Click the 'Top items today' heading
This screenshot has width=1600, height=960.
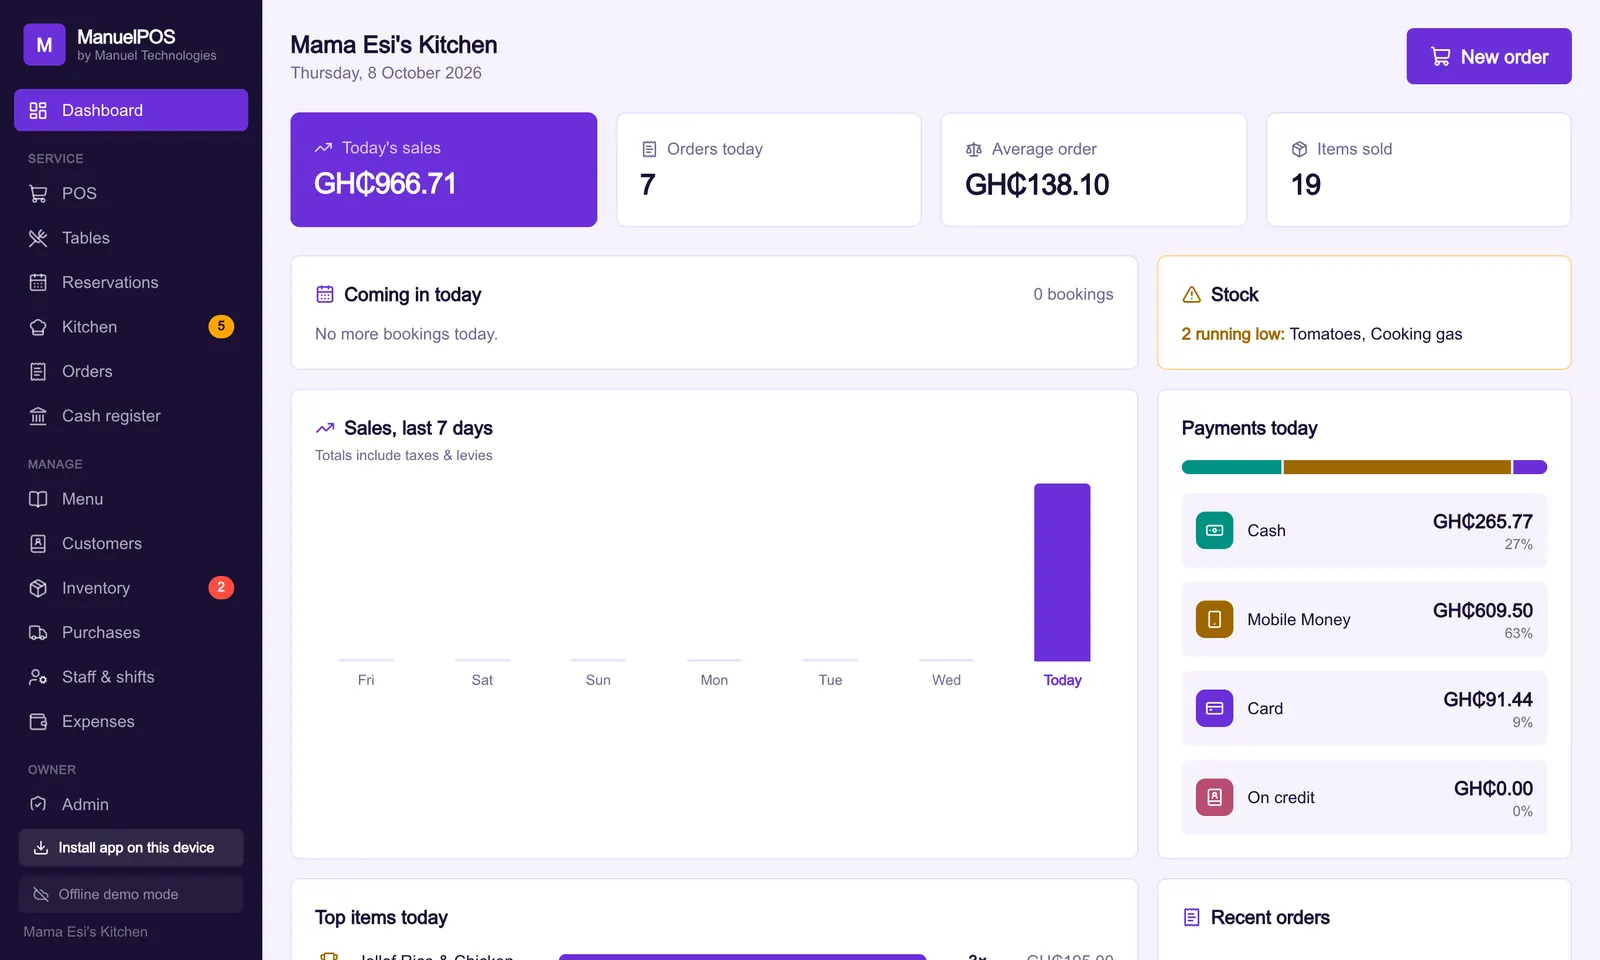click(x=381, y=918)
